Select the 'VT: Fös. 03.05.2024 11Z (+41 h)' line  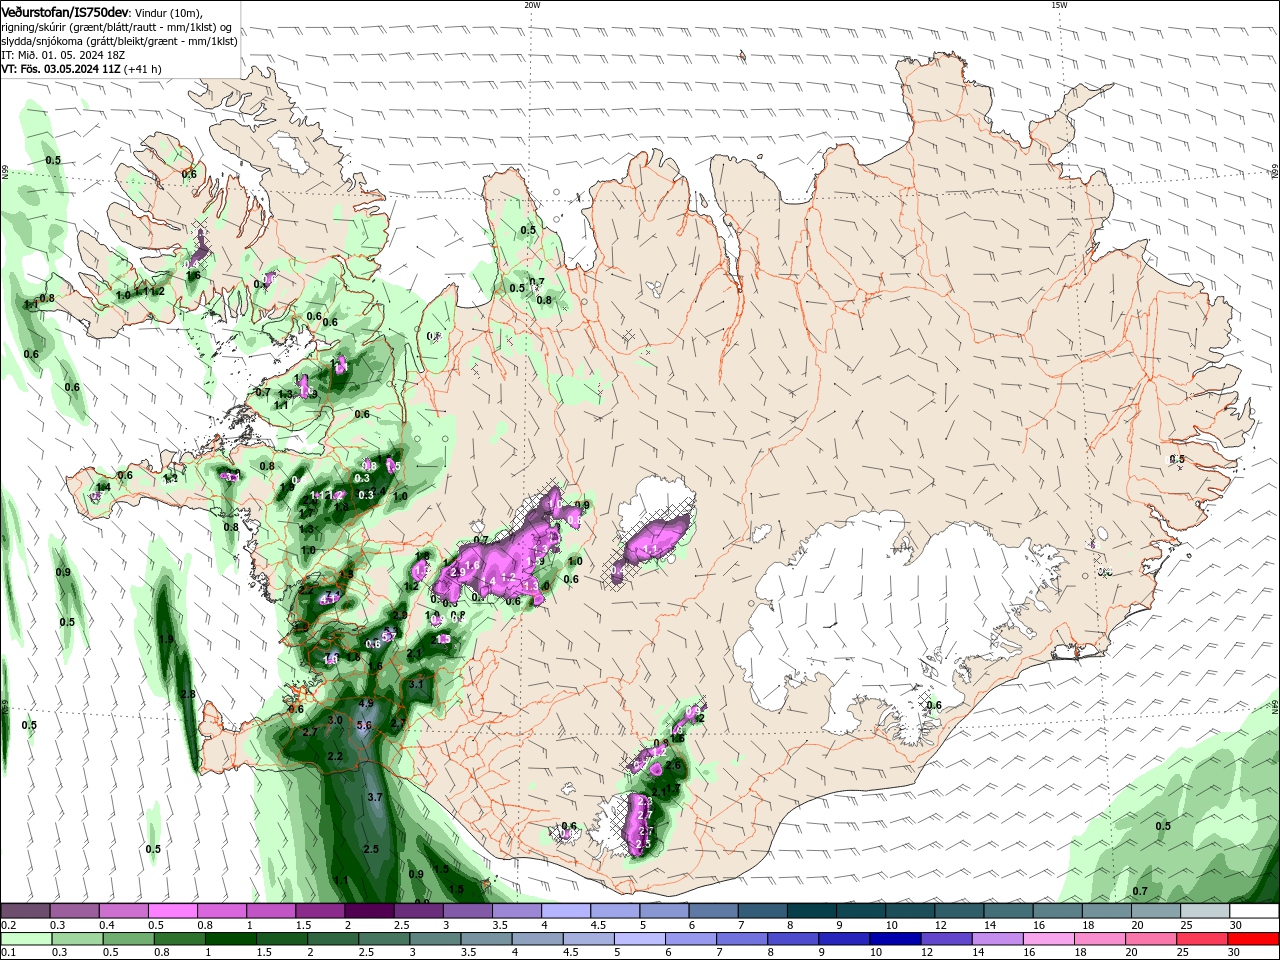[82, 69]
